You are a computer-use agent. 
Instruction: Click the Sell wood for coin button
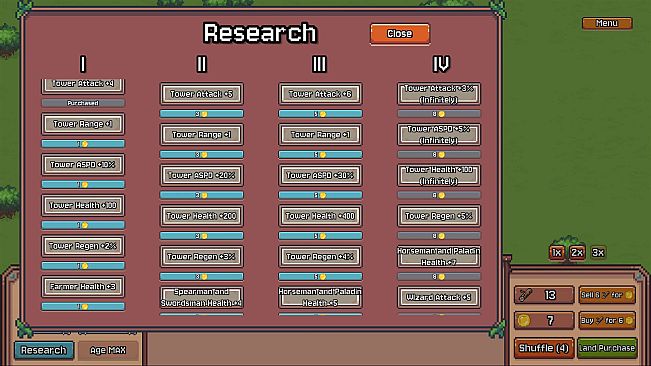point(607,295)
